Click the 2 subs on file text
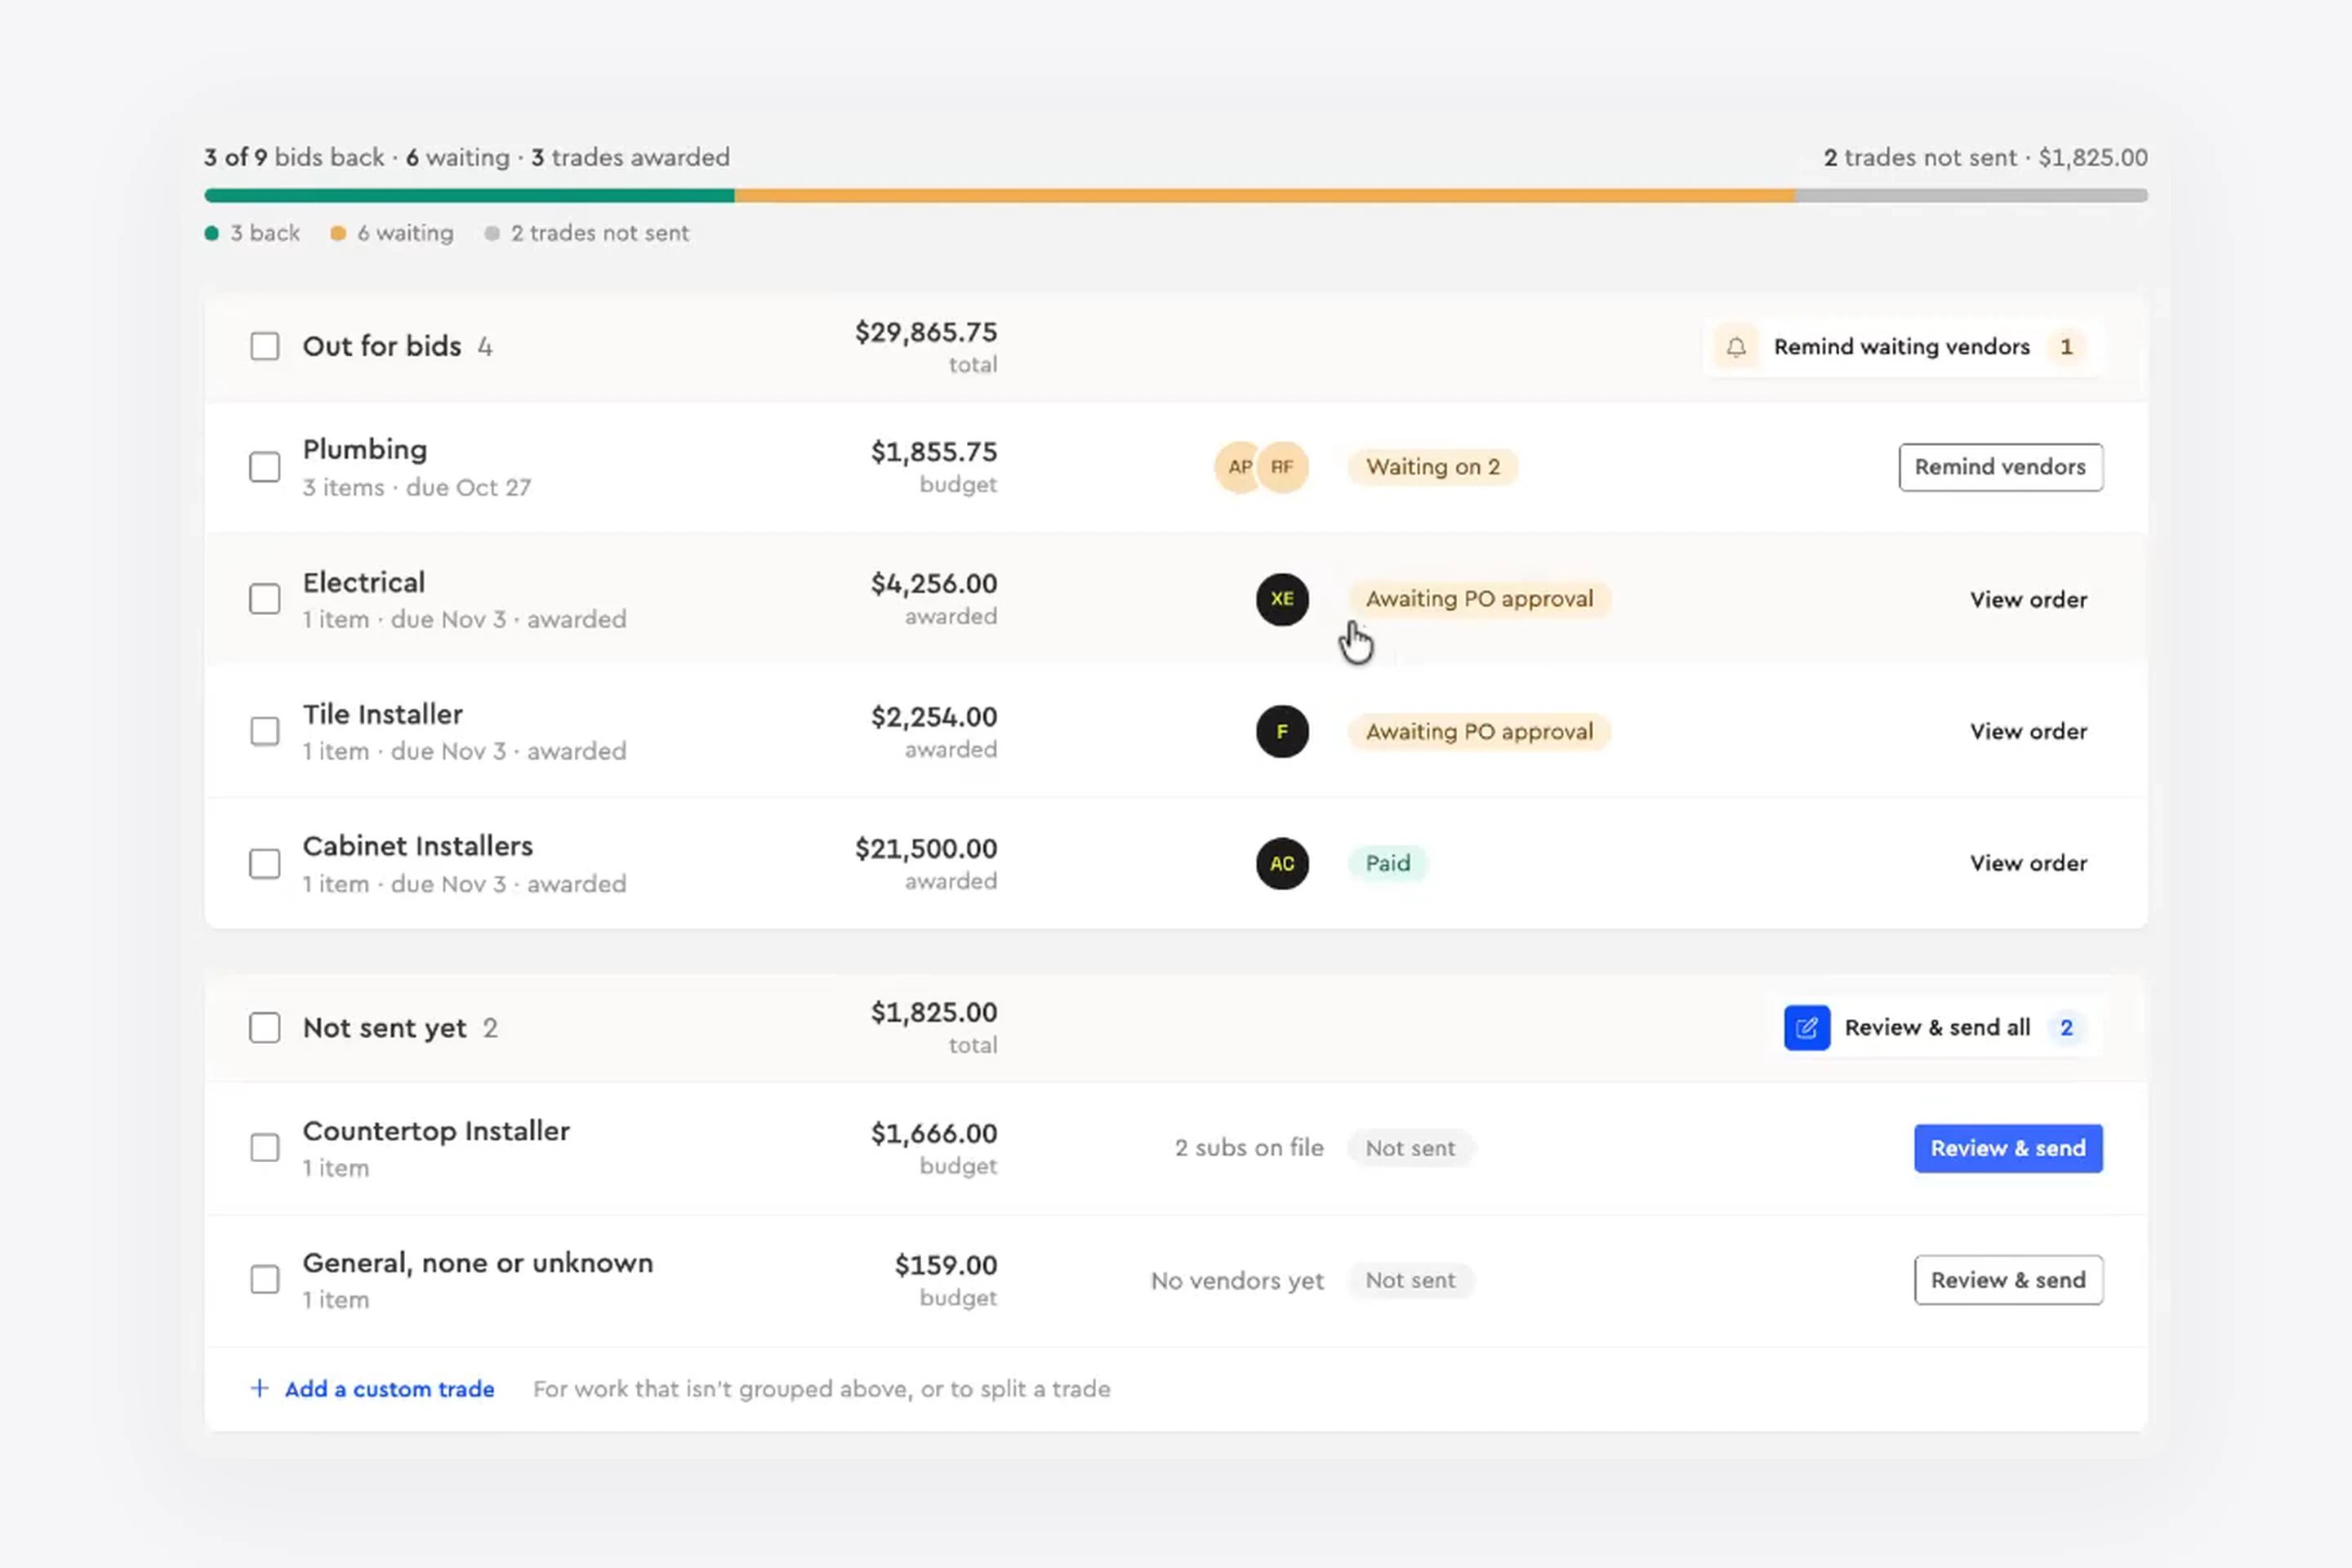The width and height of the screenshot is (2352, 1568). click(x=1249, y=1148)
